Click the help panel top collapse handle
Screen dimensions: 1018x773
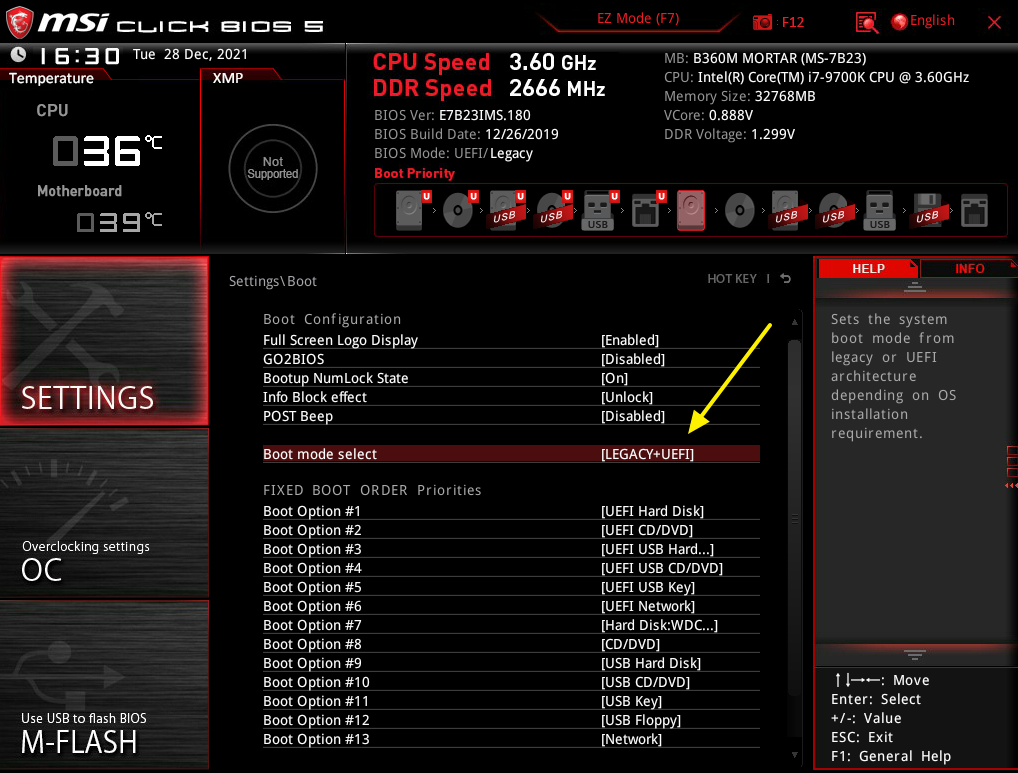915,287
